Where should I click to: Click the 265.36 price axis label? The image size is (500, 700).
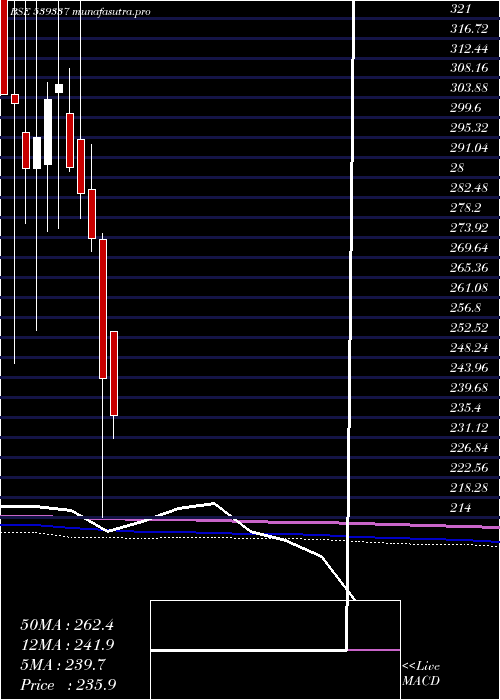tap(469, 268)
